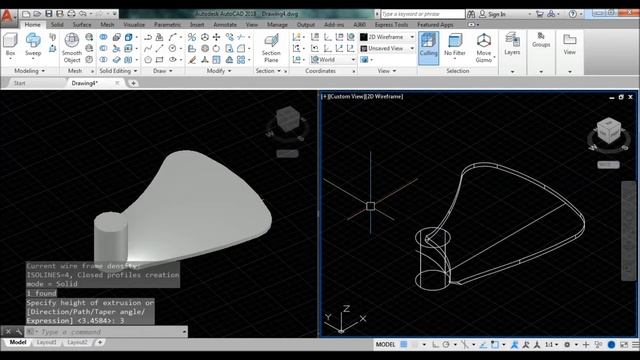Switch to the Surface ribbon tab
640x360 pixels.
coord(82,24)
